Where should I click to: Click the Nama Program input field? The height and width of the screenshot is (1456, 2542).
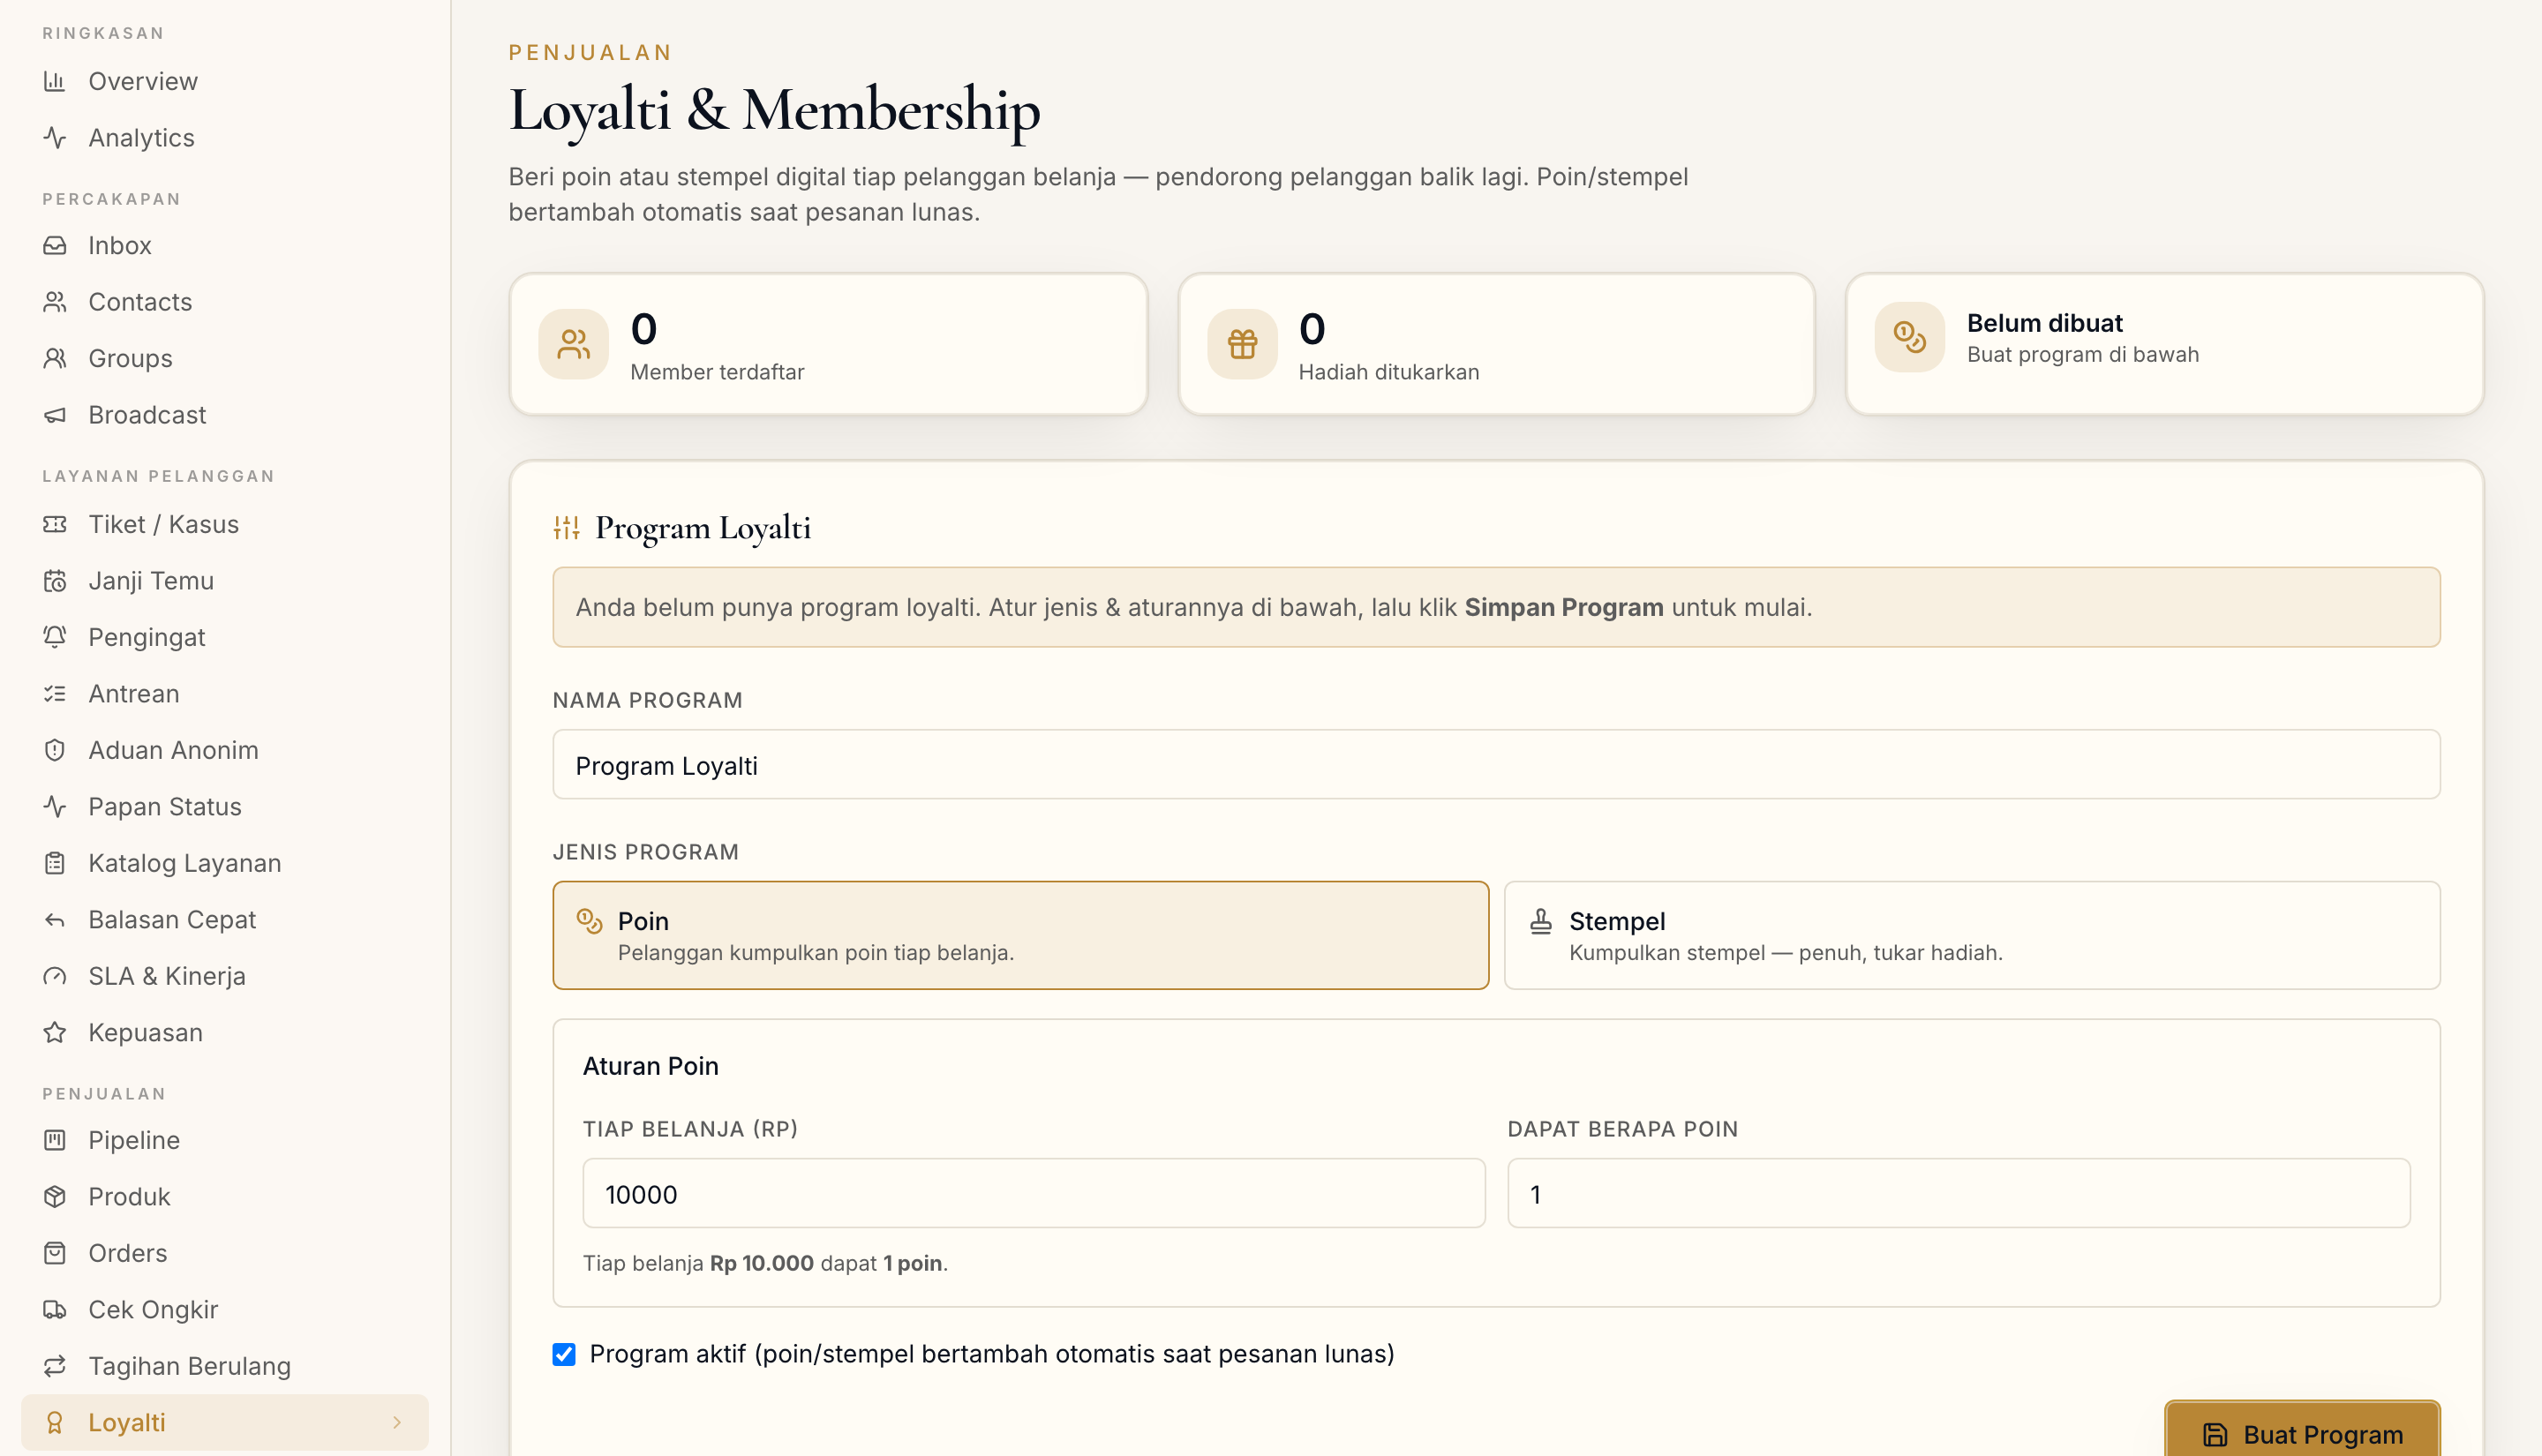click(x=1496, y=765)
